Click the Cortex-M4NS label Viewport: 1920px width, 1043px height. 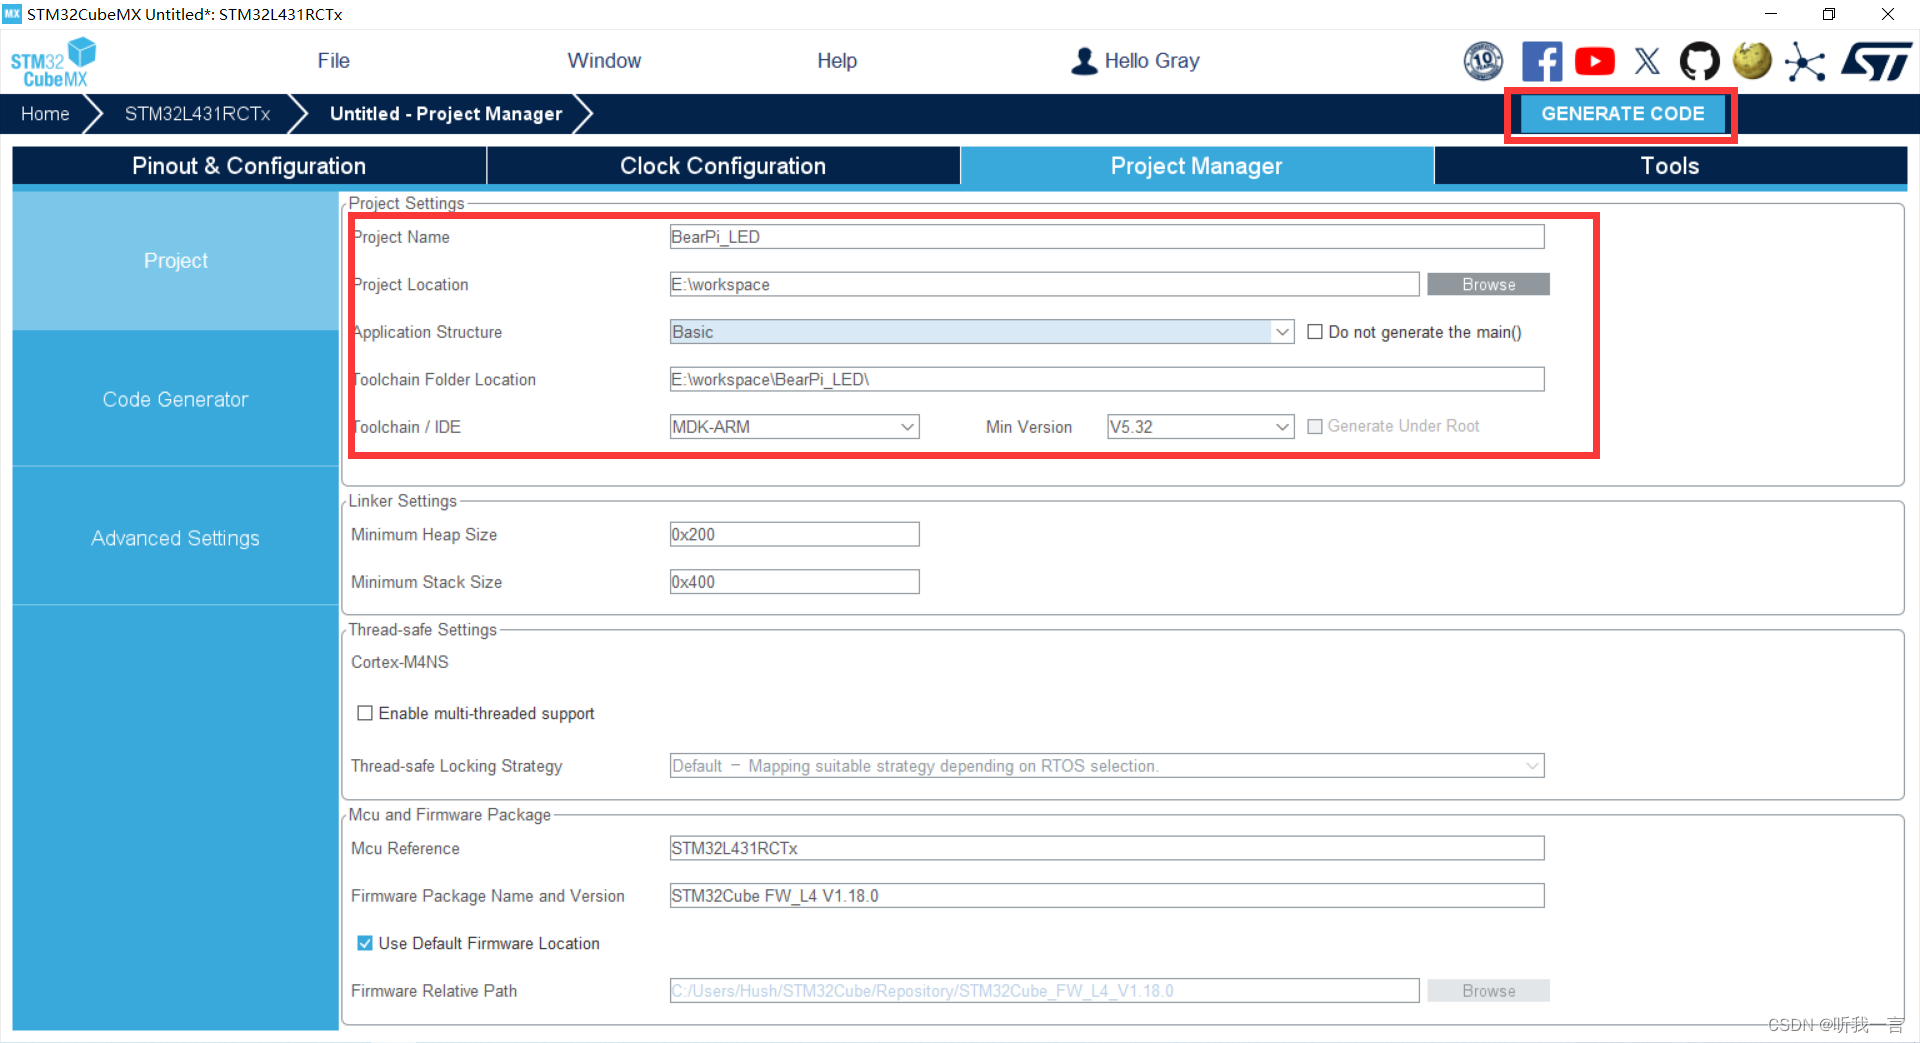click(x=400, y=662)
